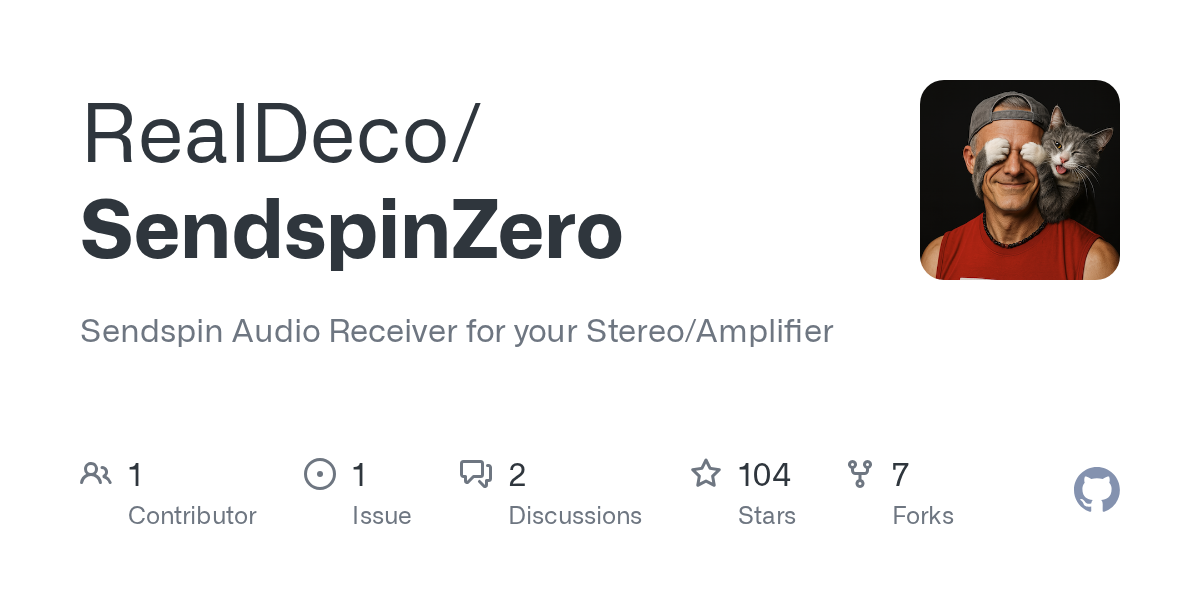Image resolution: width=1200 pixels, height=600 pixels.
Task: Select the Forks label
Action: click(922, 516)
